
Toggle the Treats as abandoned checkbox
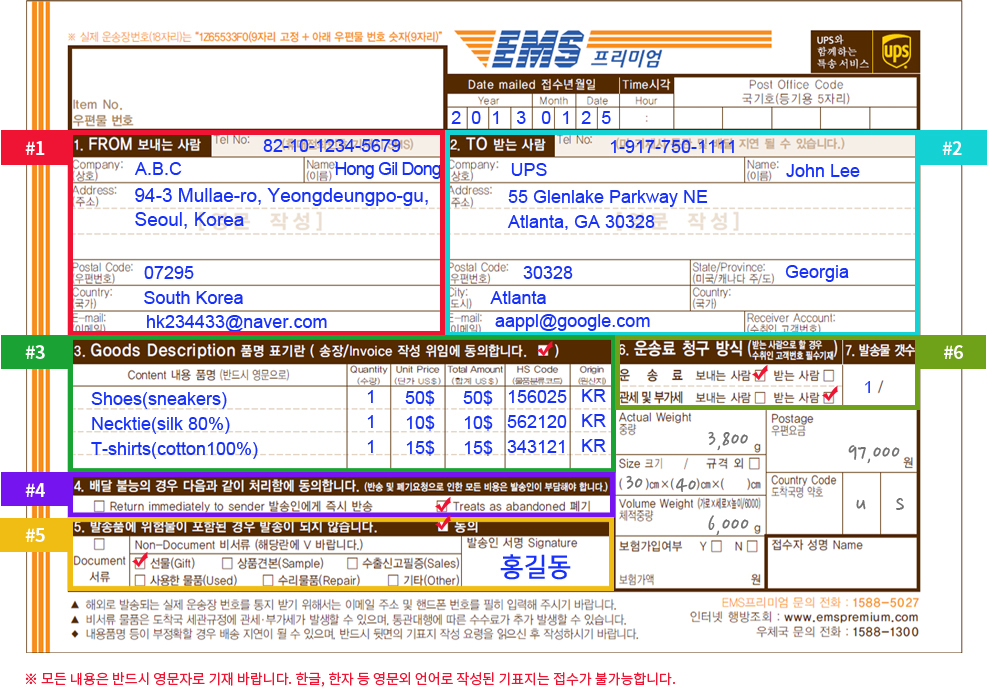[x=442, y=506]
